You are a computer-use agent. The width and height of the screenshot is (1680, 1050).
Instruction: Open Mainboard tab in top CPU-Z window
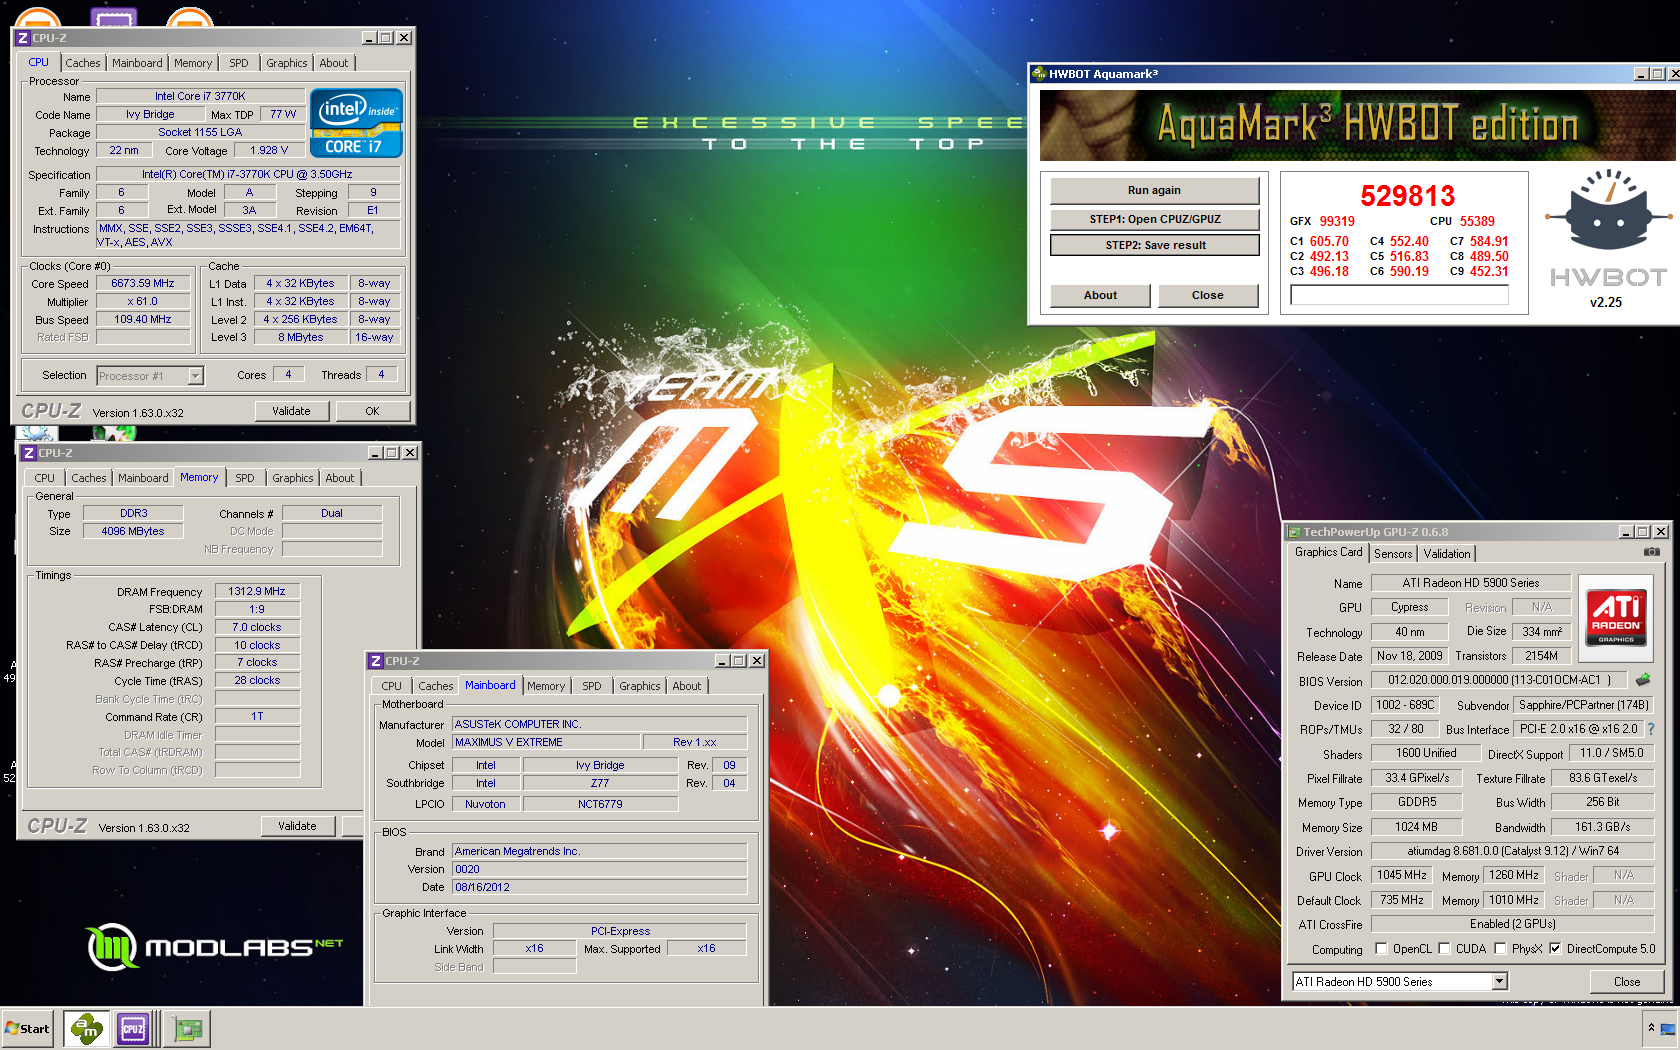(x=137, y=63)
